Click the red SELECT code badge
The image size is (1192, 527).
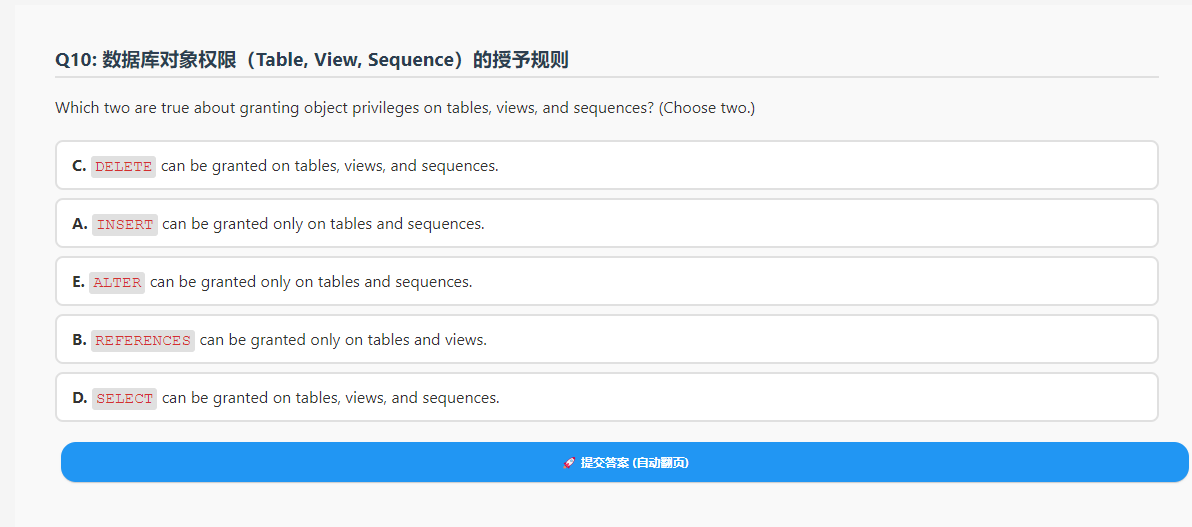125,398
